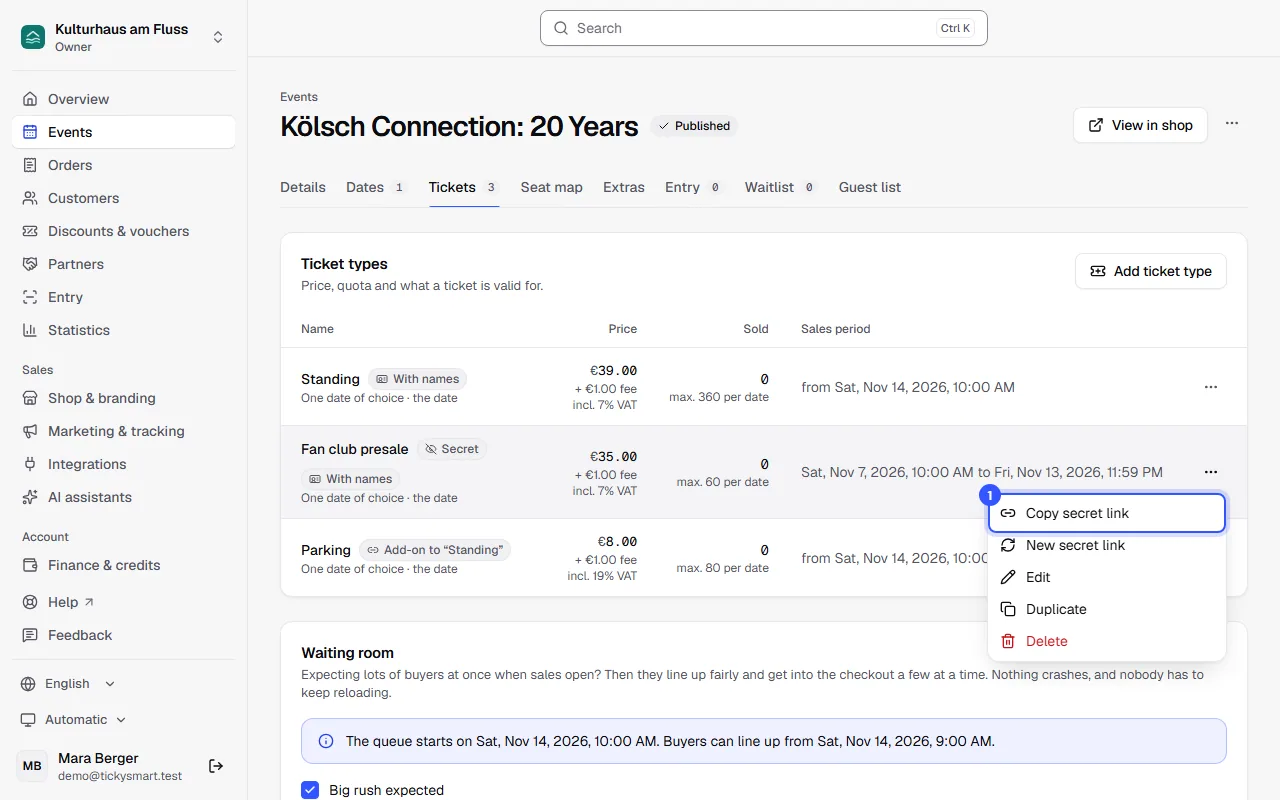Open the Automatic theme dropdown
Screen dimensions: 1280x800
(74, 720)
